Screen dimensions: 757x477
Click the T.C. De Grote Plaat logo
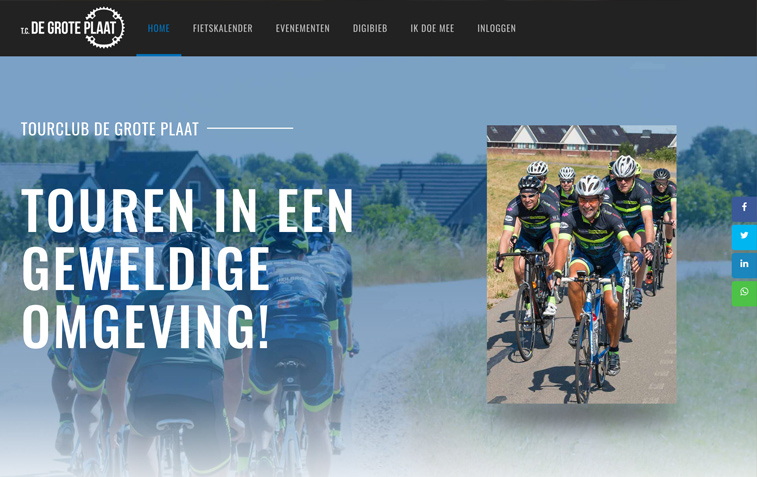[72, 28]
